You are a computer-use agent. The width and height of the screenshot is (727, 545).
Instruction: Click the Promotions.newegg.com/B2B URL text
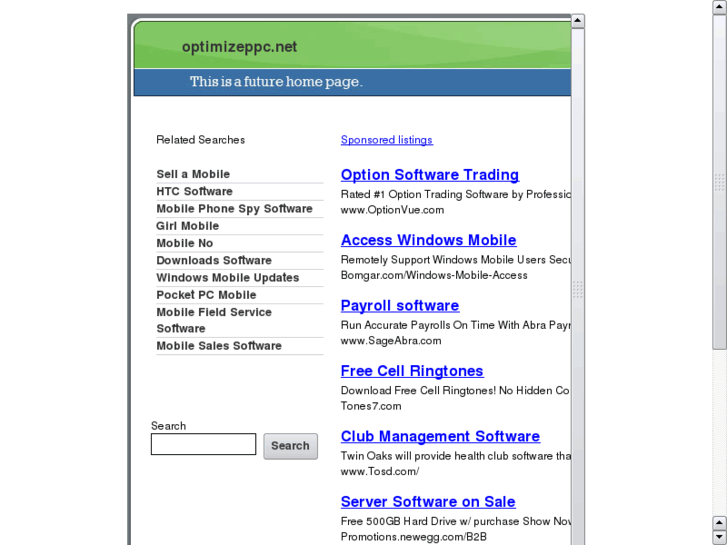[414, 537]
